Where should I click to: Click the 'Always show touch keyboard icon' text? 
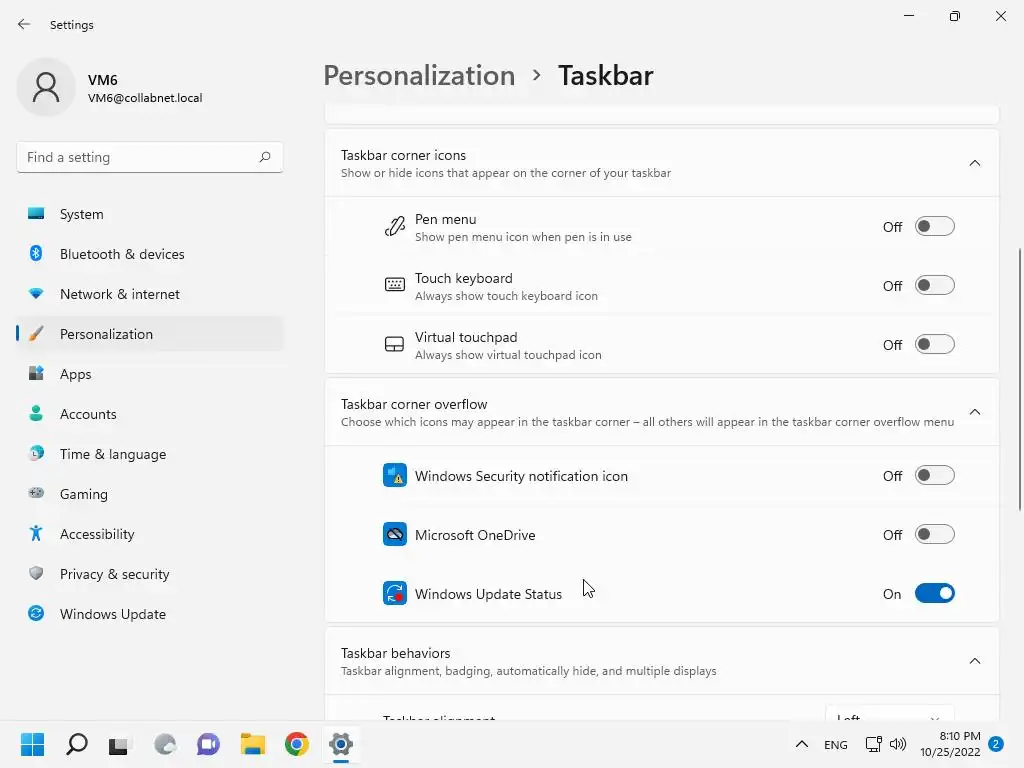pyautogui.click(x=506, y=296)
